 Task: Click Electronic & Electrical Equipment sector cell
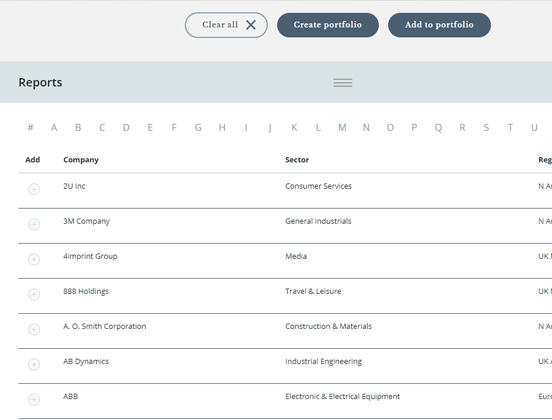343,396
